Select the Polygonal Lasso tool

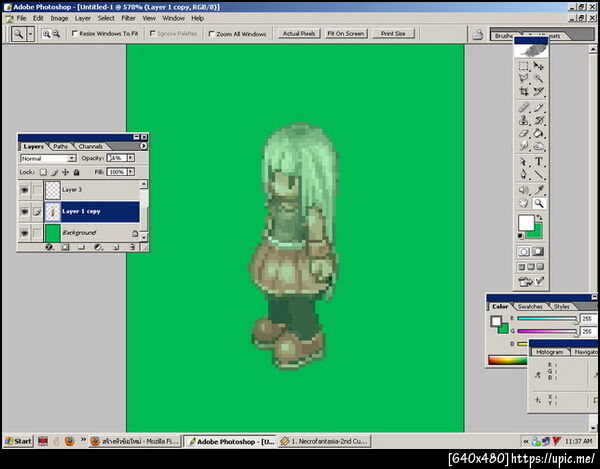[523, 79]
